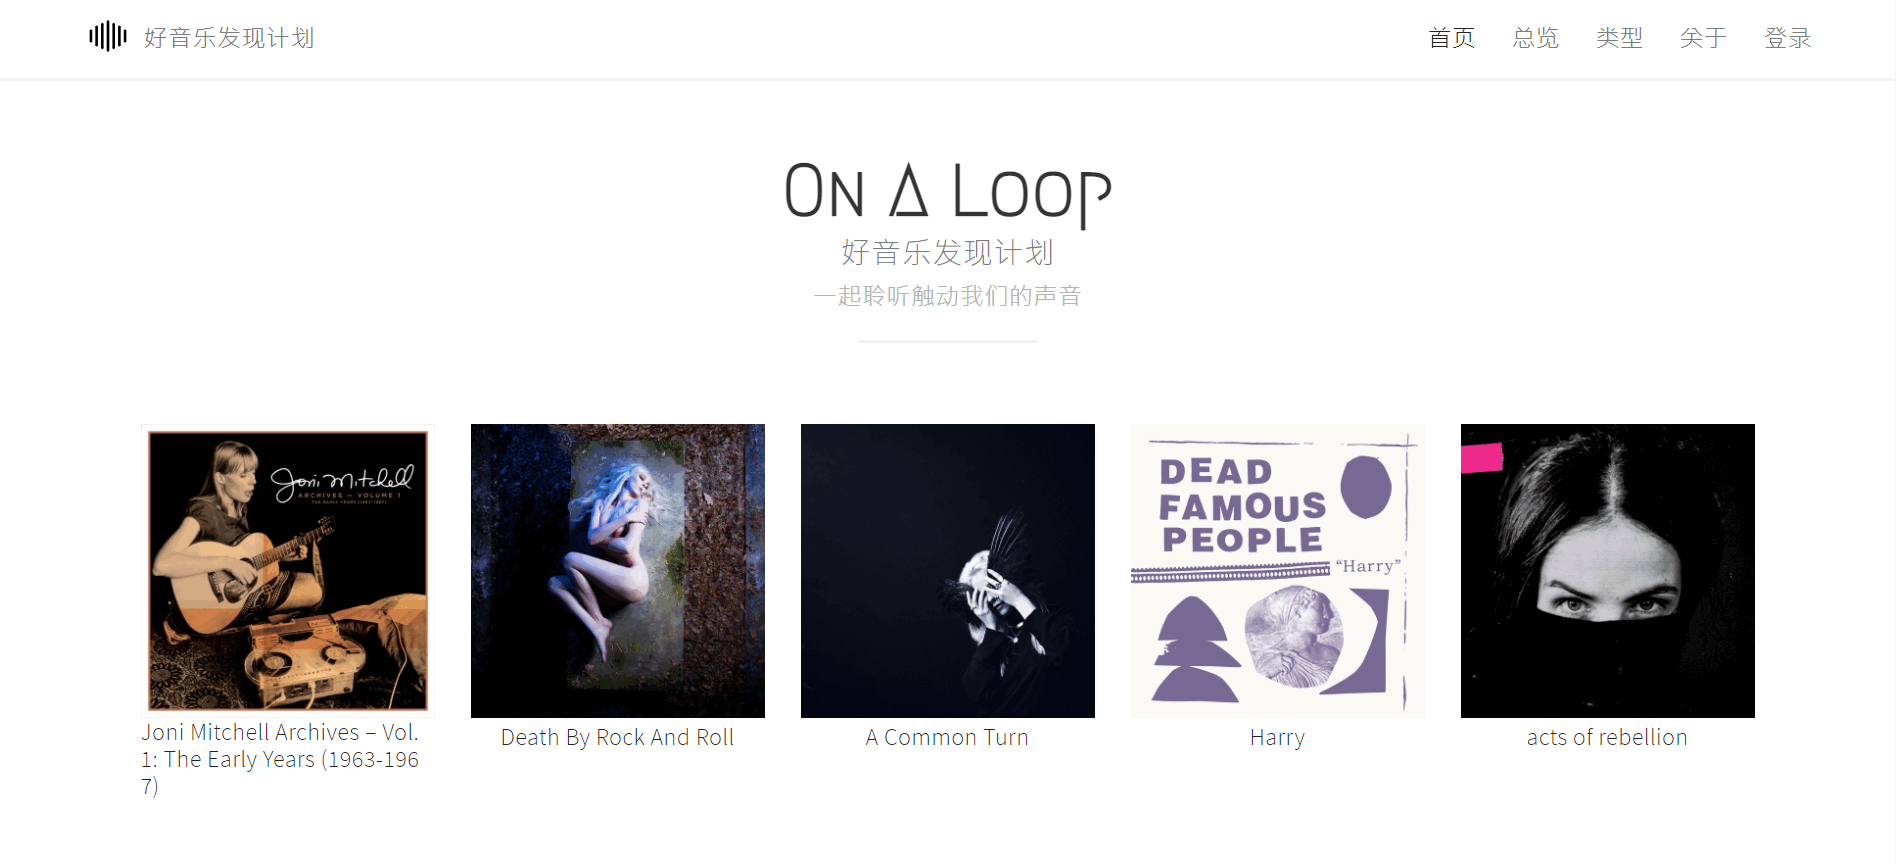Image resolution: width=1896 pixels, height=864 pixels.
Task: Open the 关于 page
Action: tap(1704, 38)
